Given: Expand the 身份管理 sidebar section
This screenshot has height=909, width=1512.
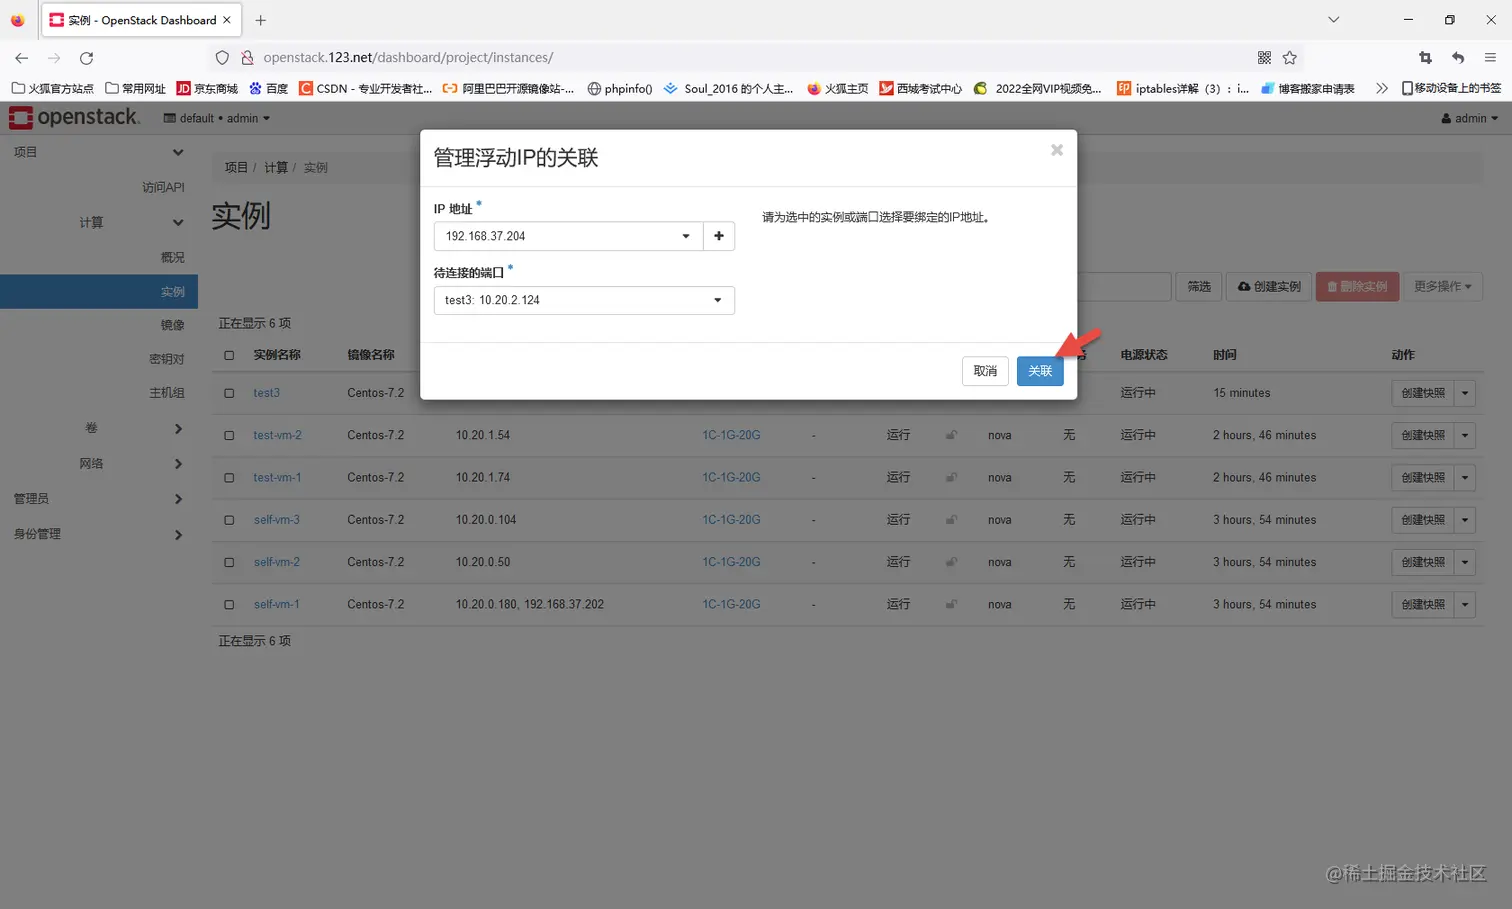Looking at the screenshot, I should (99, 534).
